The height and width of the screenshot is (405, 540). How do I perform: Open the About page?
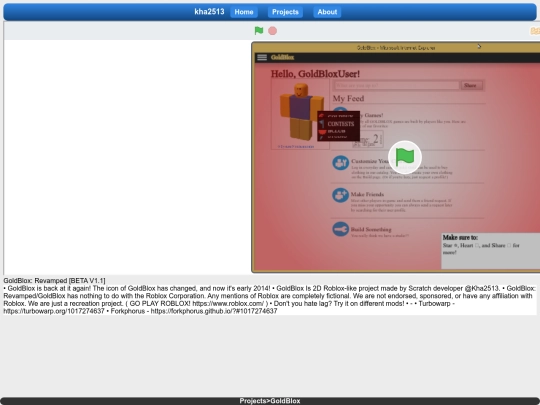(327, 12)
